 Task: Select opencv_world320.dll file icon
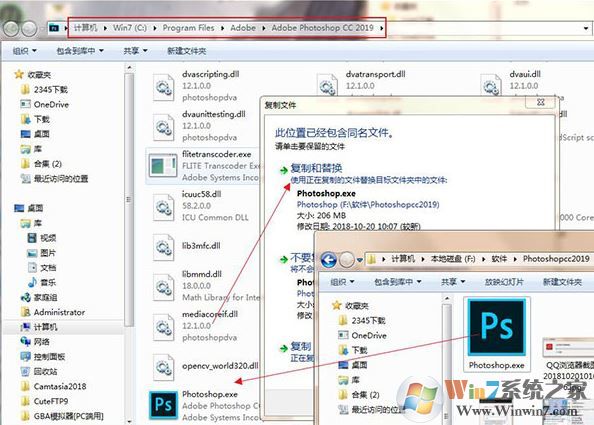pyautogui.click(x=163, y=367)
